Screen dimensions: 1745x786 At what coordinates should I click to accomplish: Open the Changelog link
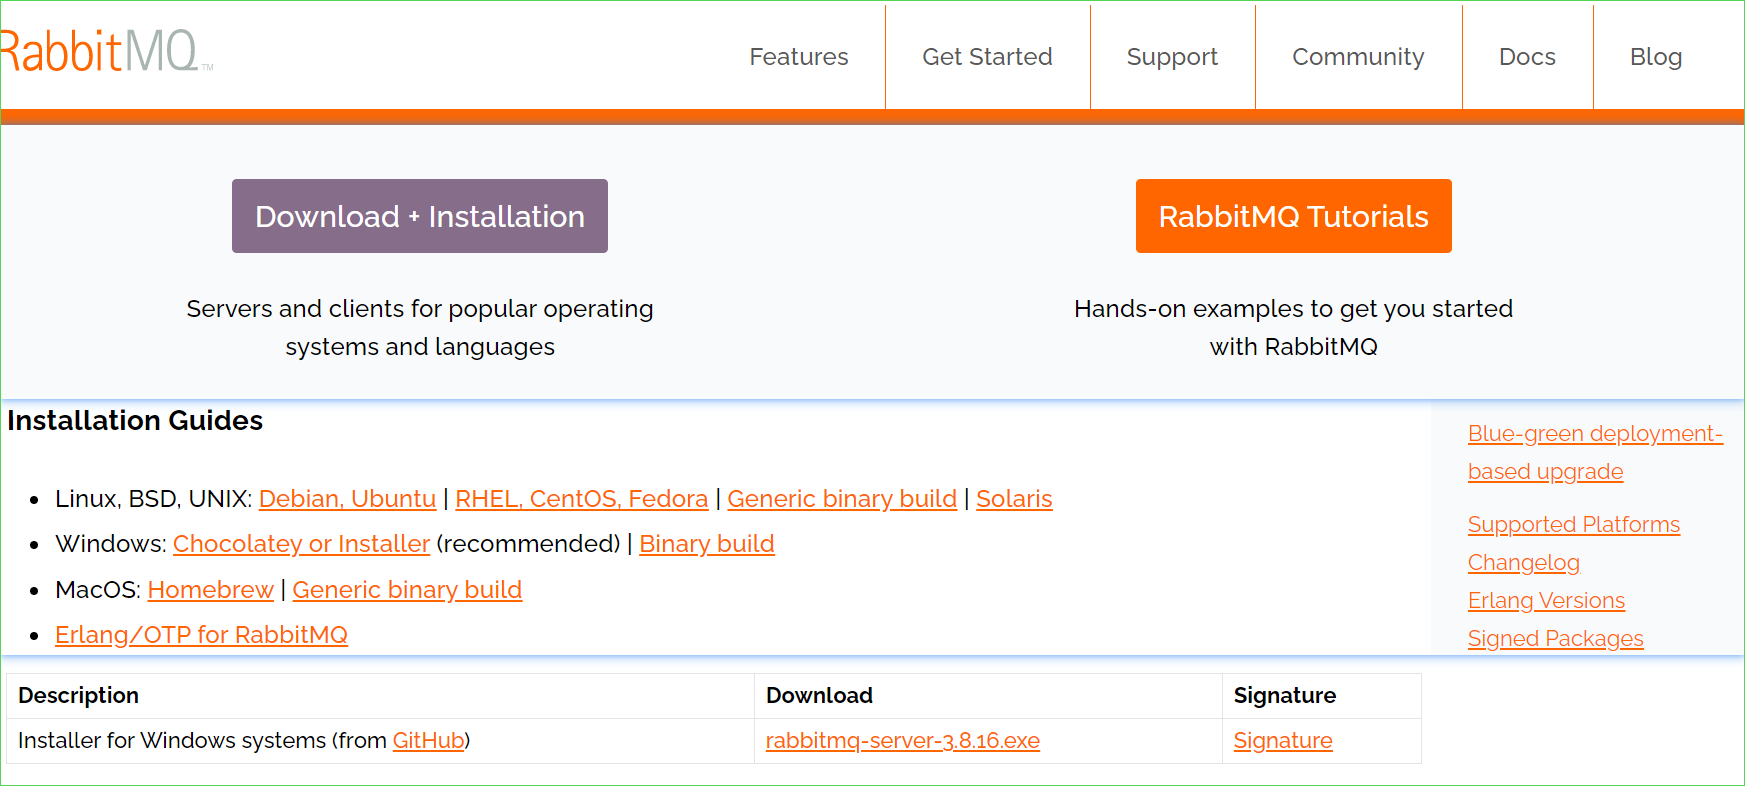click(x=1524, y=562)
